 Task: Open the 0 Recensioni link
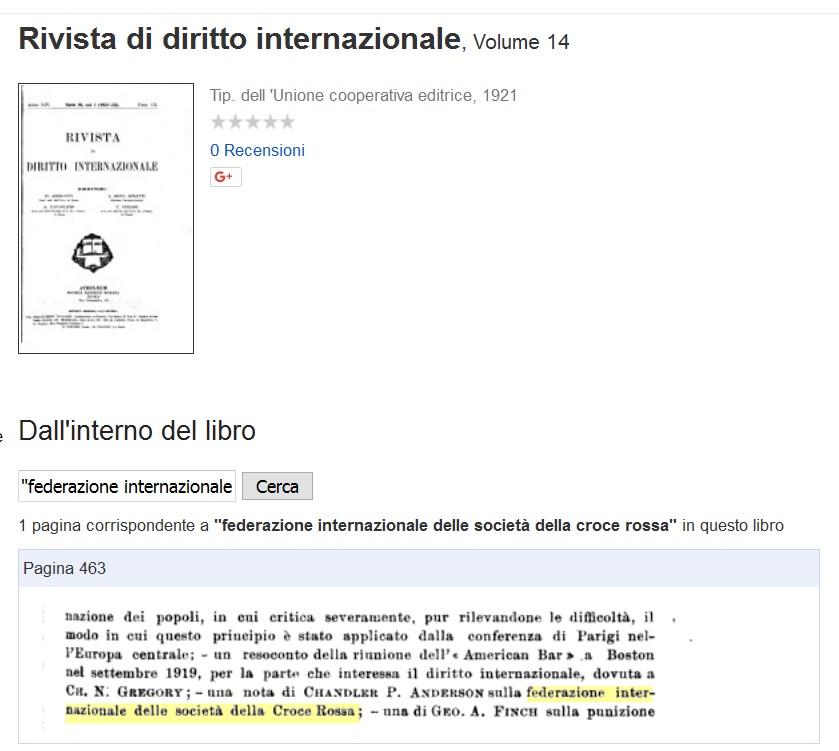257,150
